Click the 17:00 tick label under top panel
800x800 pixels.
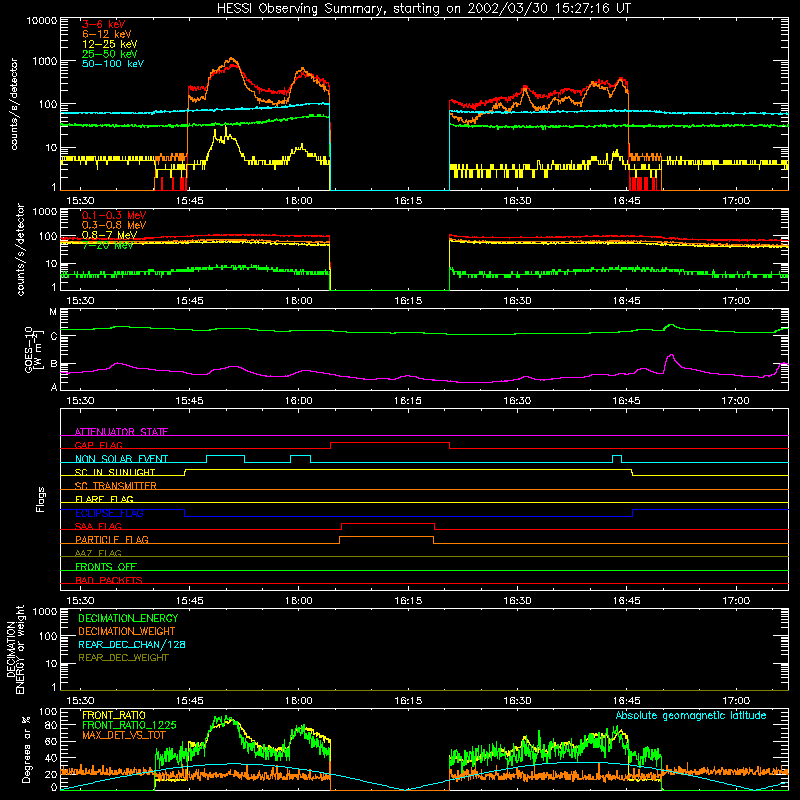pyautogui.click(x=736, y=201)
